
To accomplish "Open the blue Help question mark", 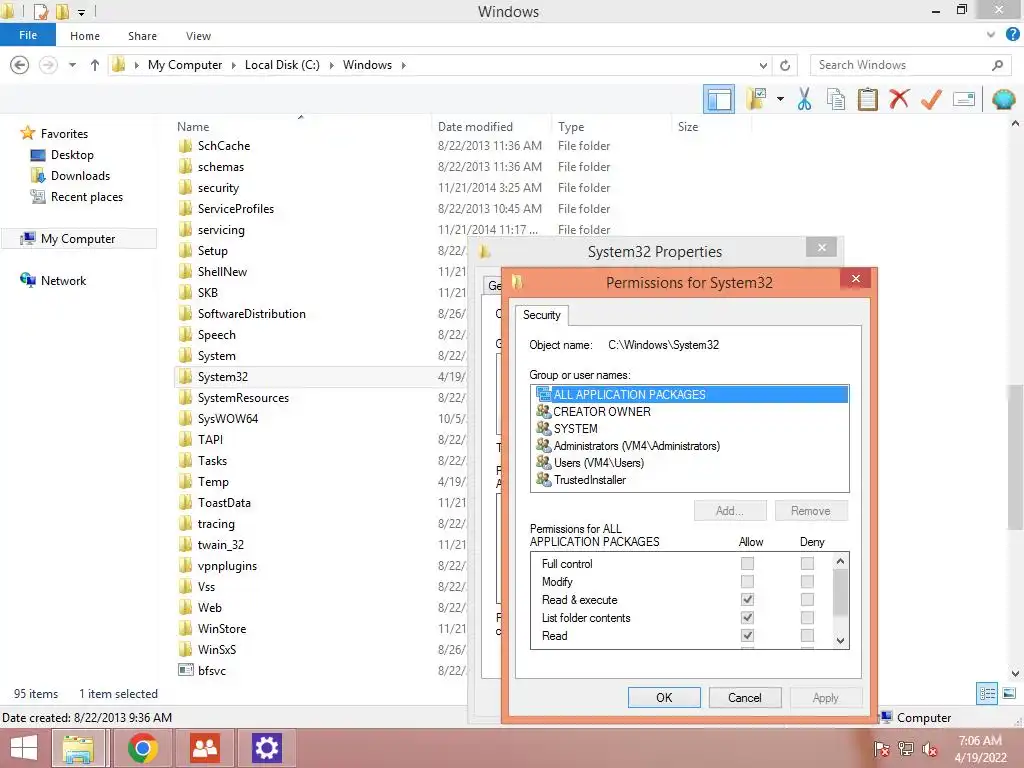I will (1012, 35).
